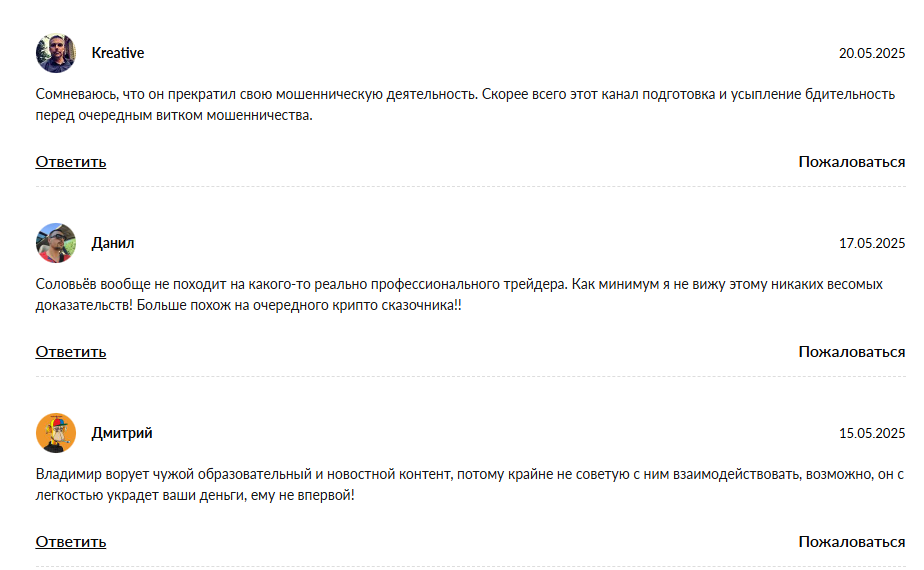Click the dashed divider below Kreative's comment
The width and height of the screenshot is (924, 570).
pos(470,186)
